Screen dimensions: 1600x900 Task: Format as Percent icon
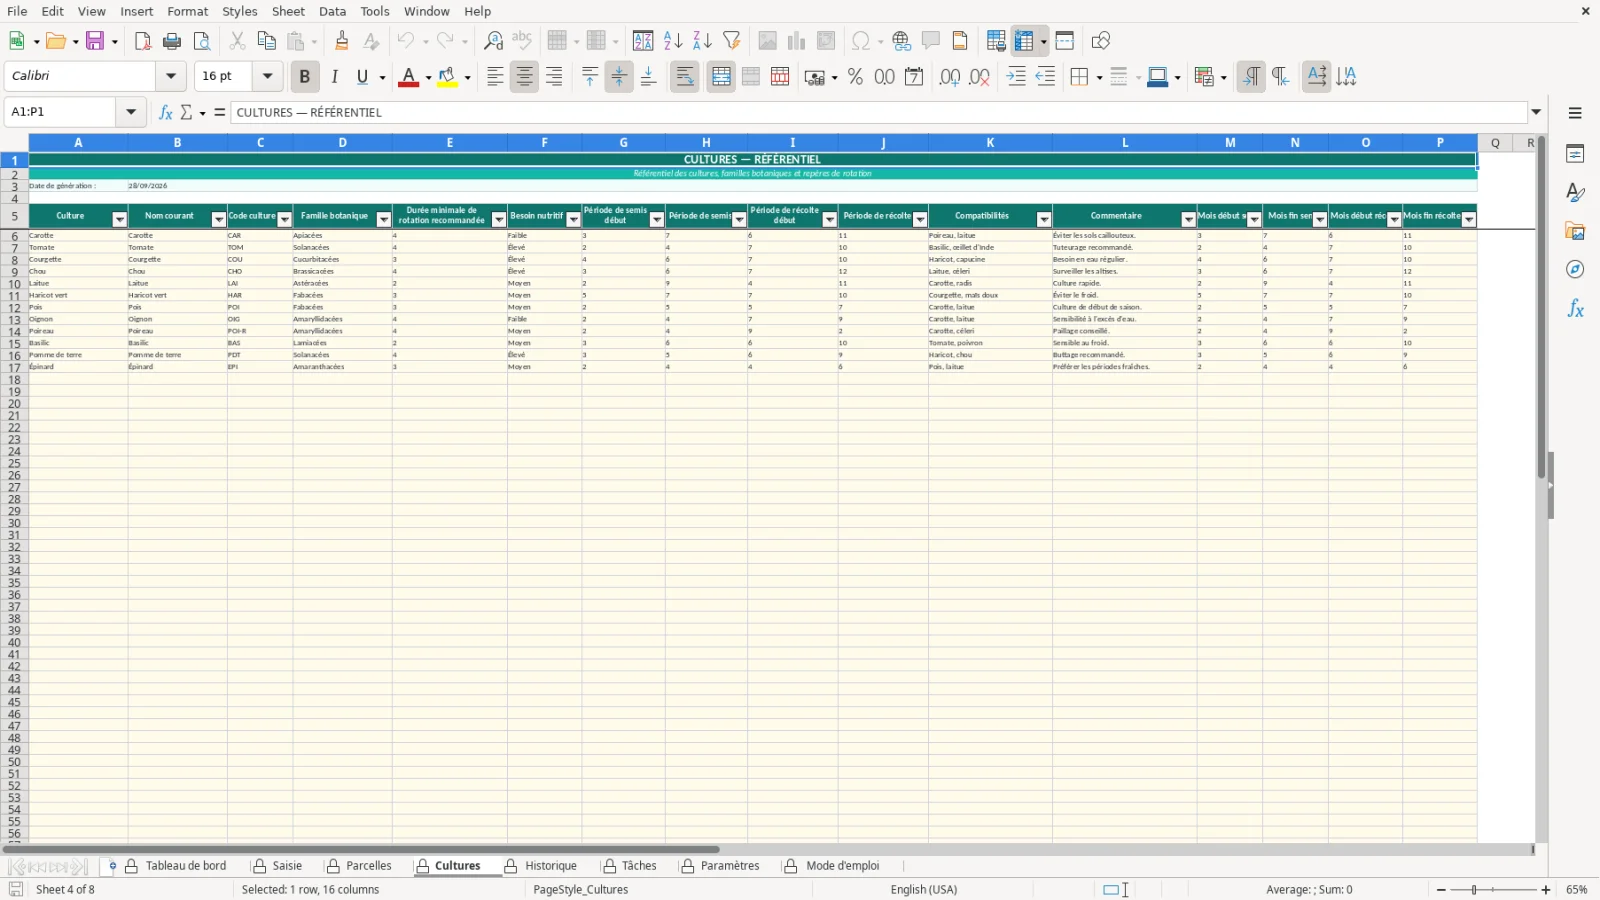[855, 77]
